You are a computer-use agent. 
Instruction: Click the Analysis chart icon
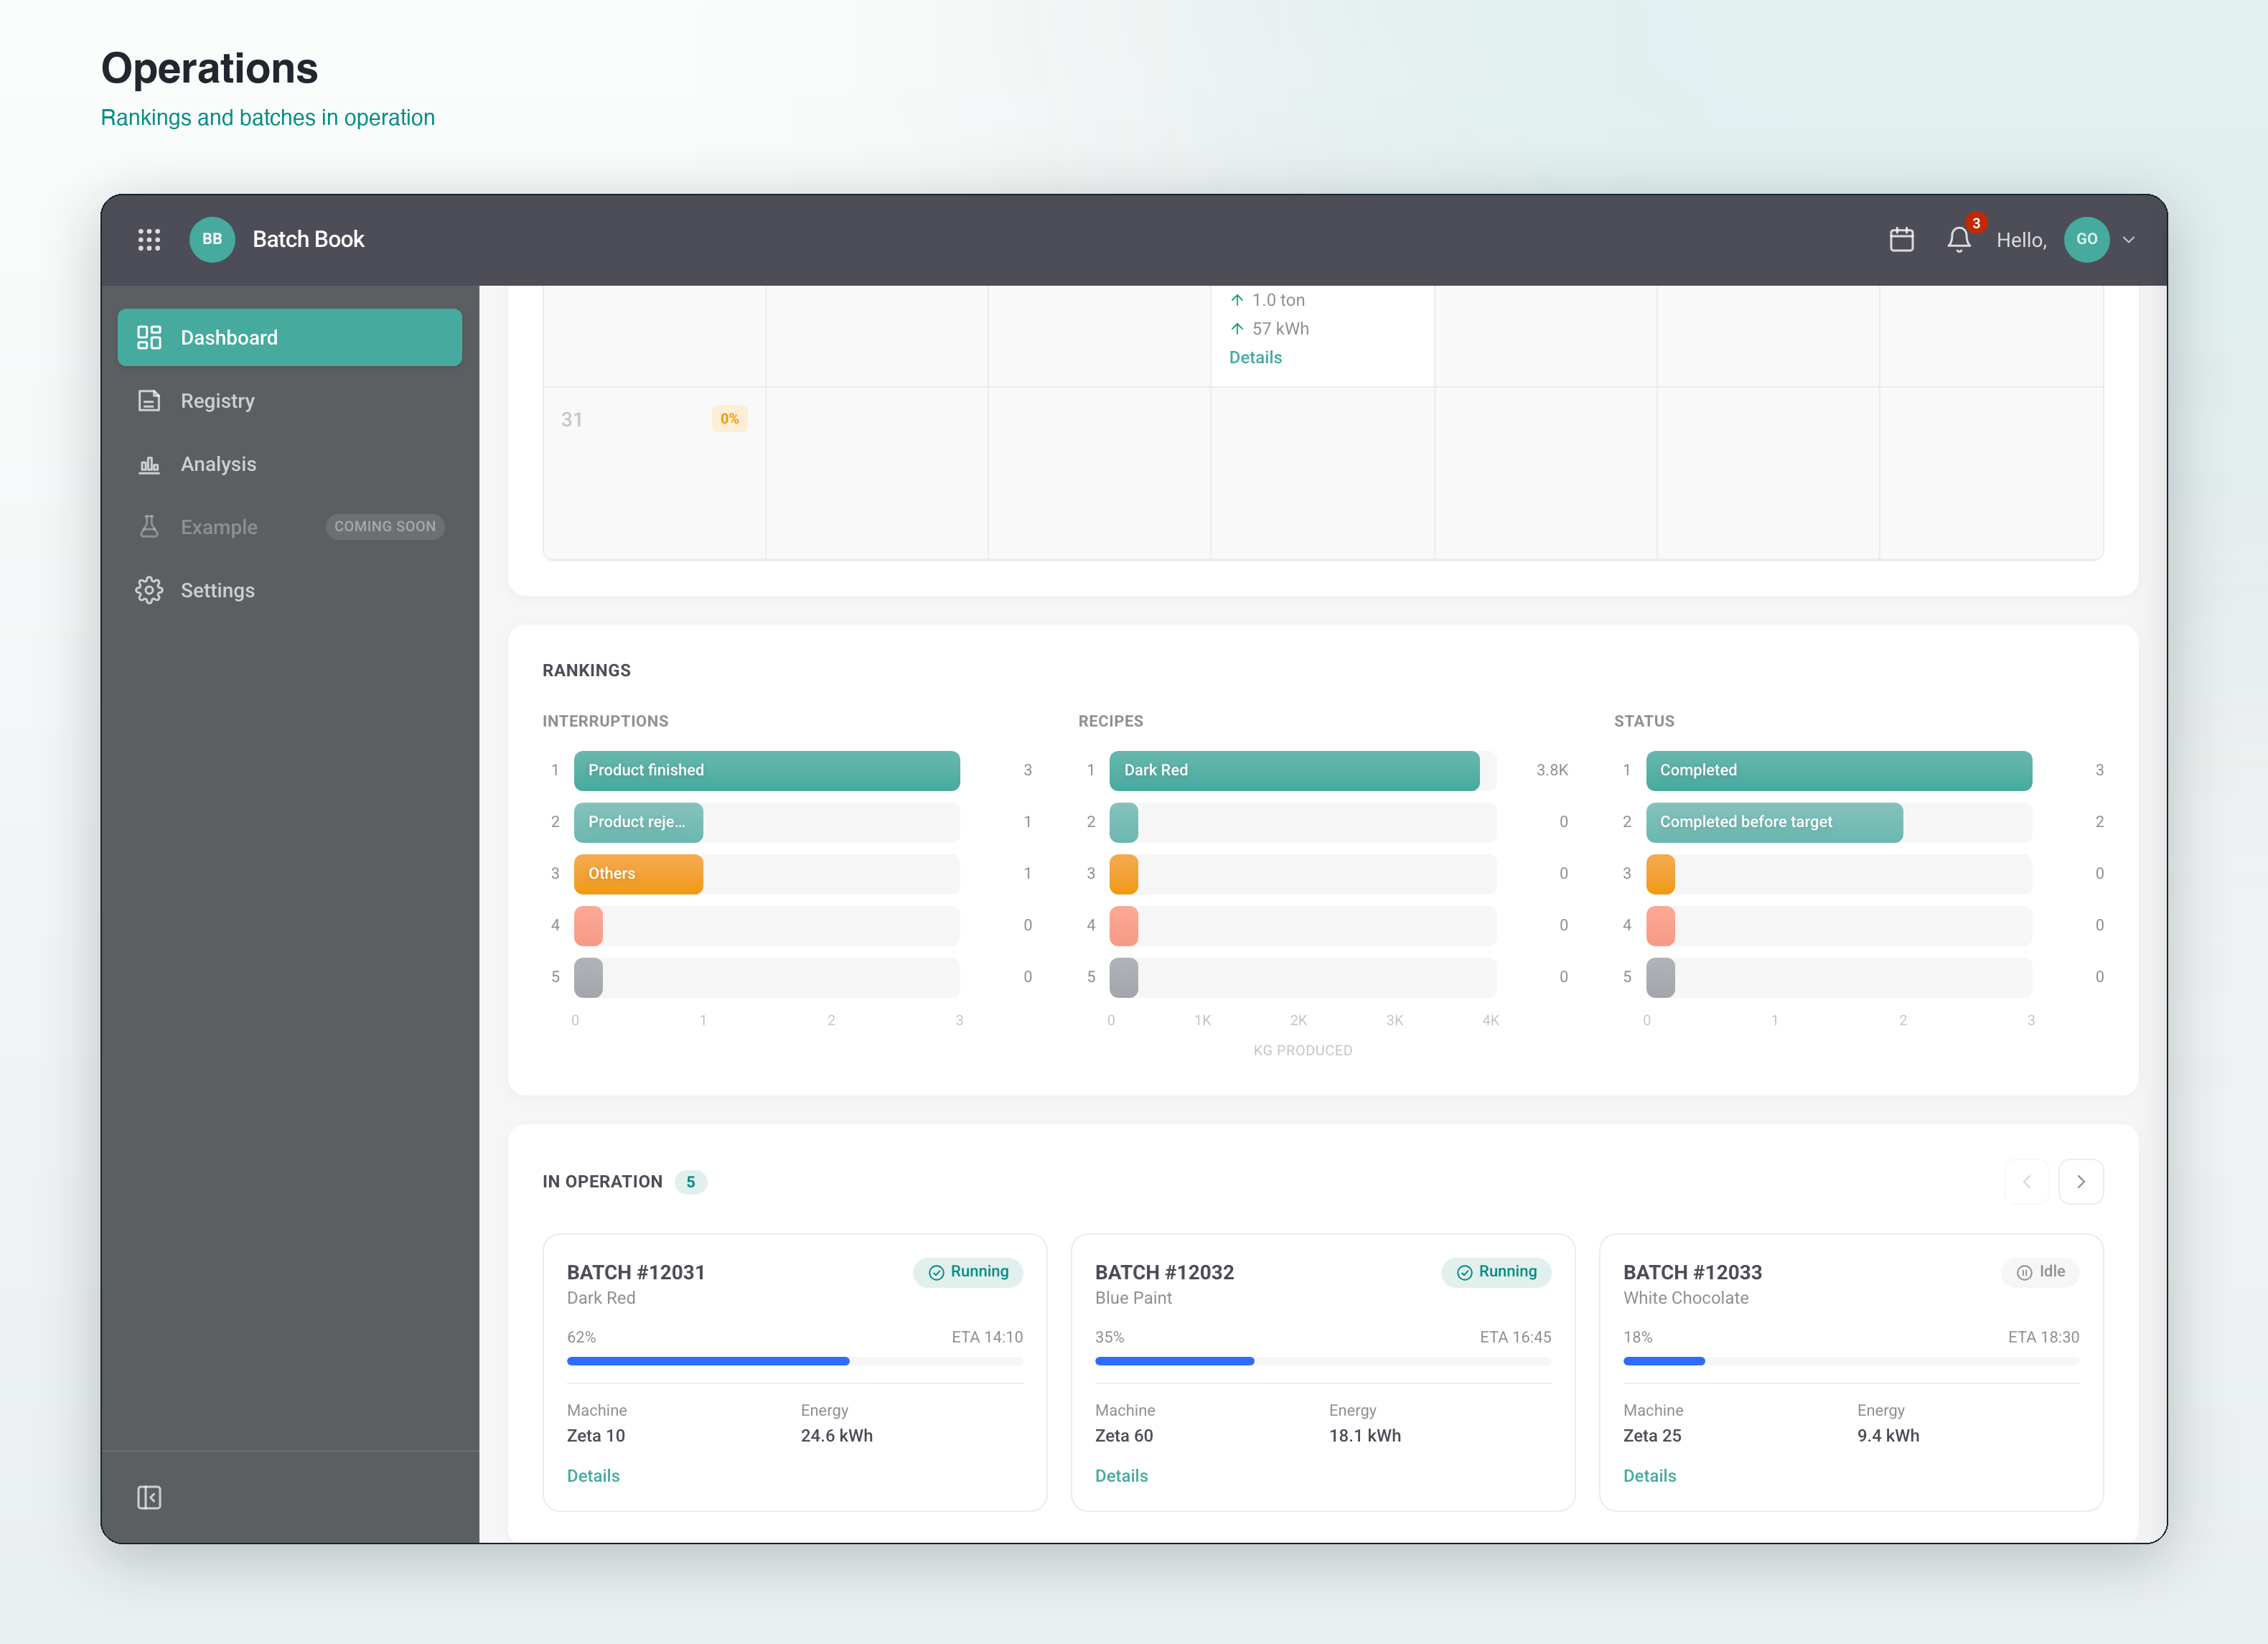click(x=149, y=464)
